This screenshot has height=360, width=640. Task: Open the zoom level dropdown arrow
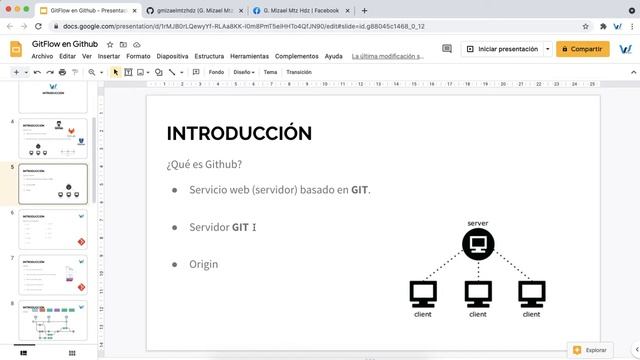pyautogui.click(x=102, y=72)
